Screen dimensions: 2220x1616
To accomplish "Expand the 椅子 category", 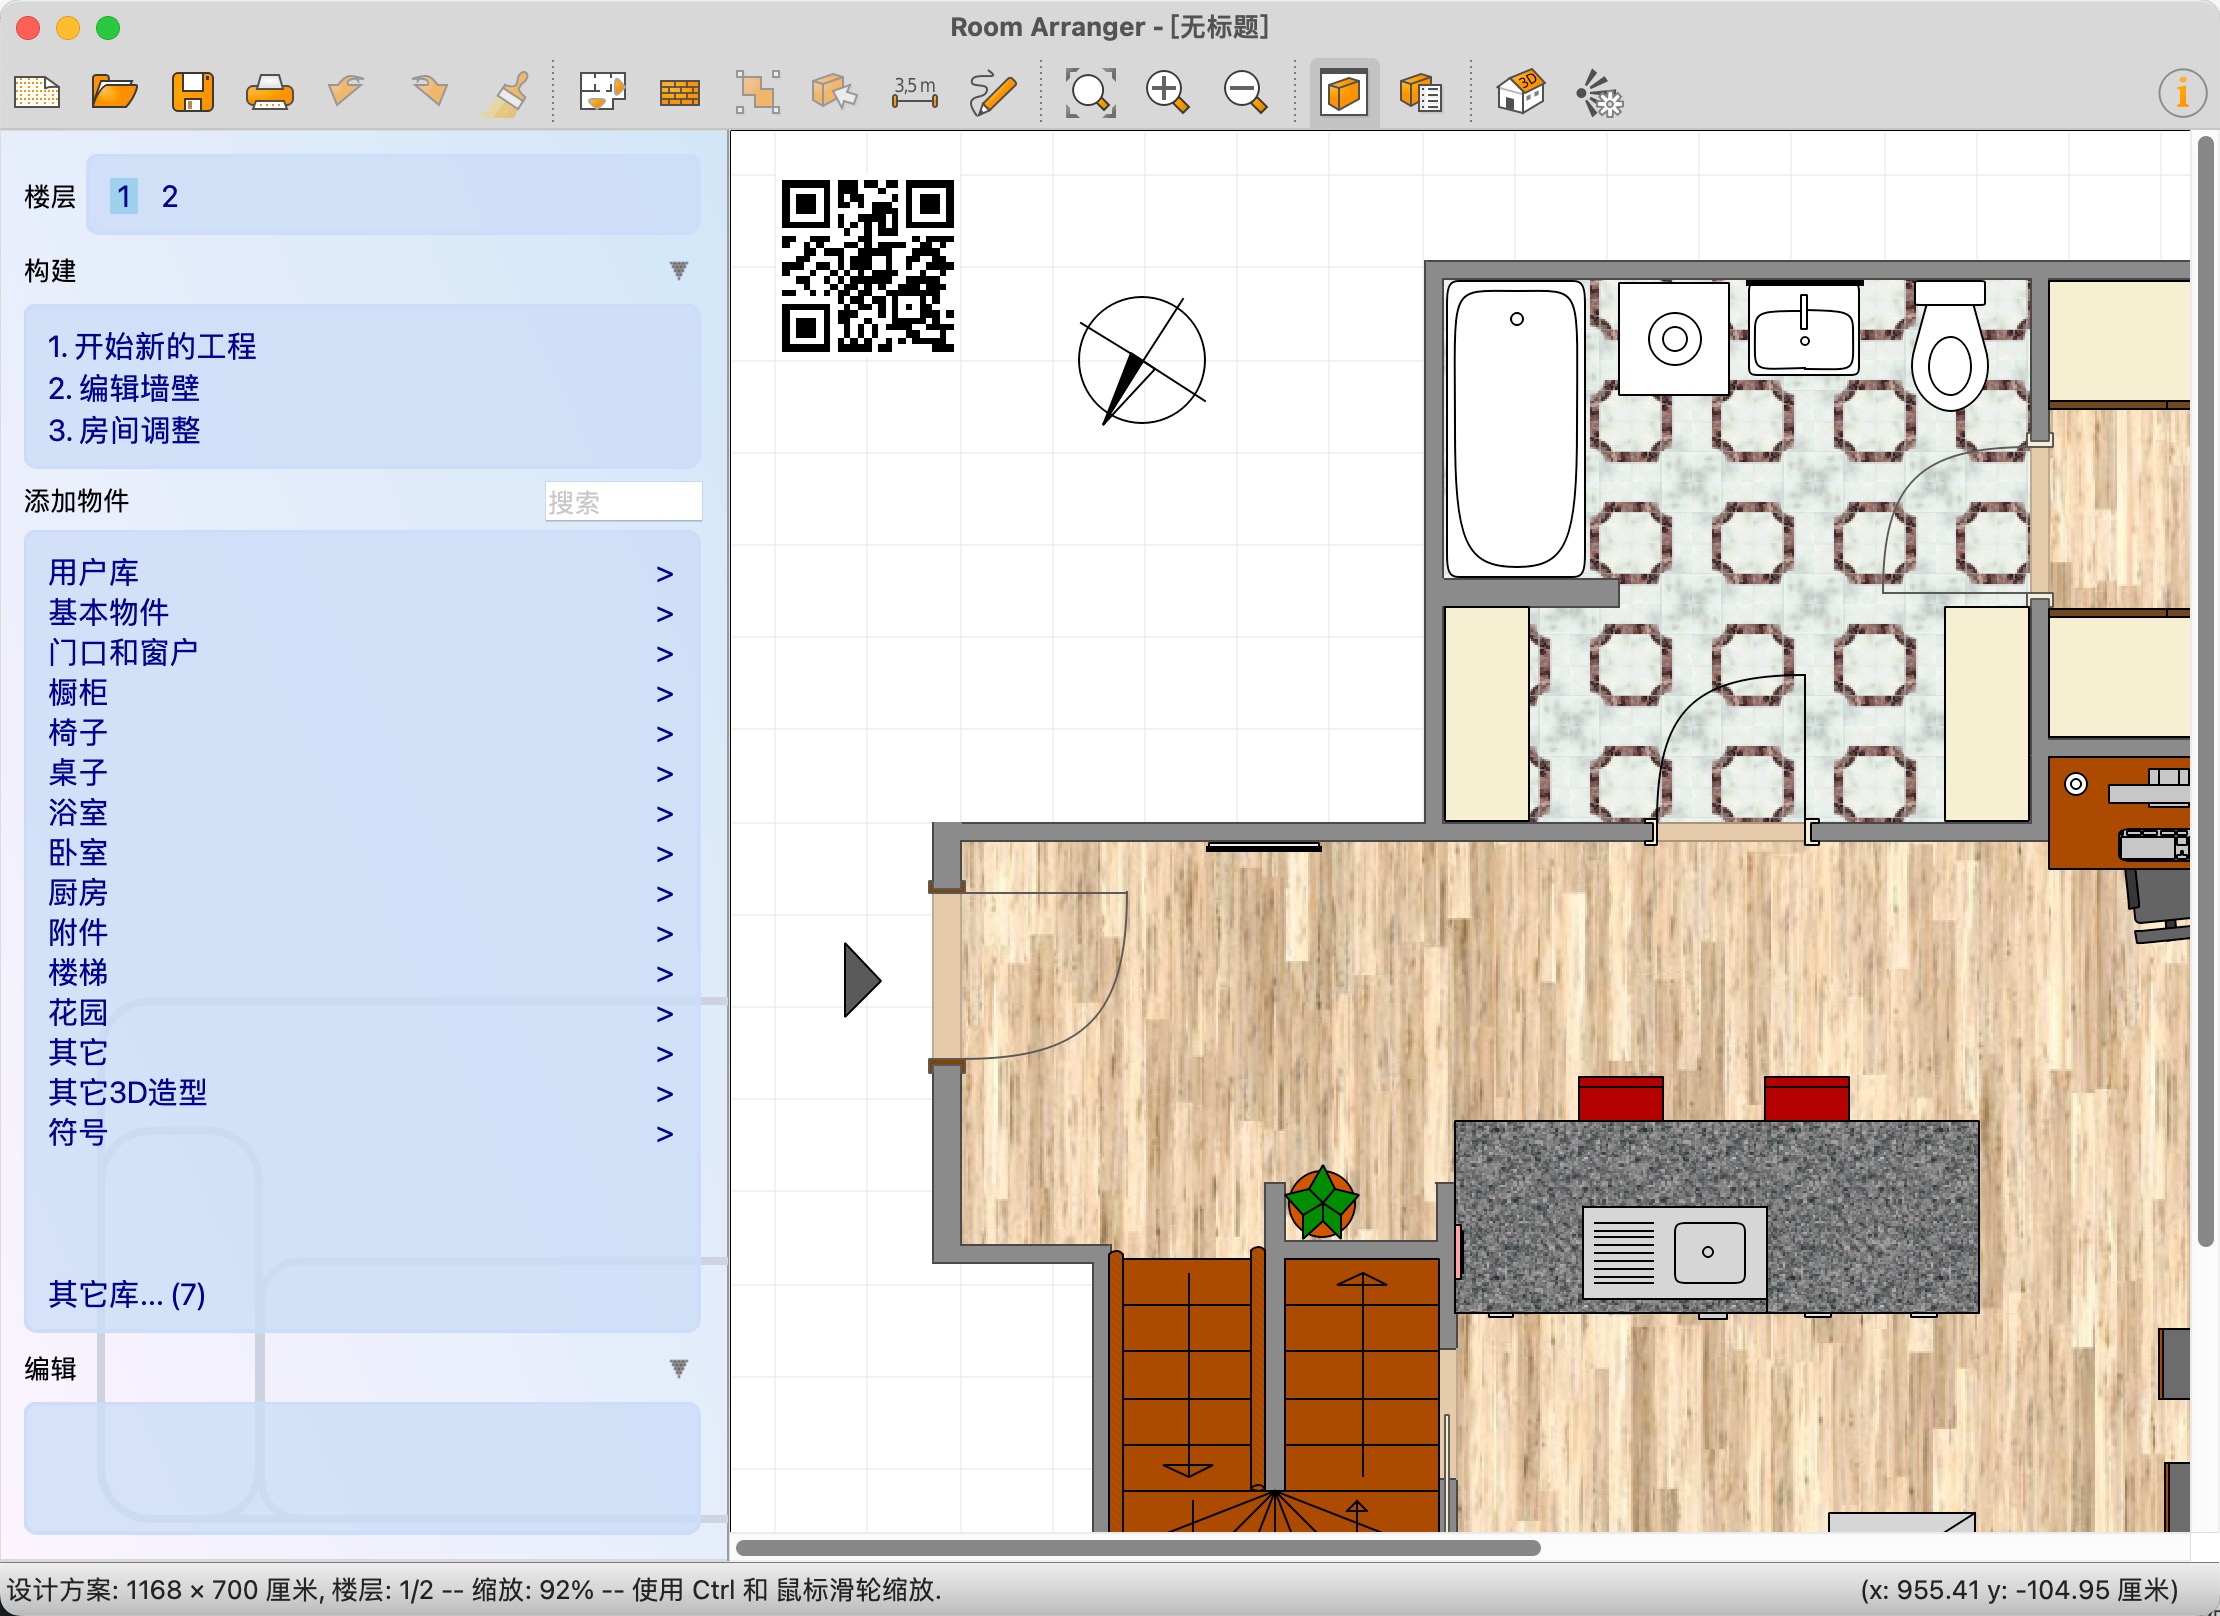I will coord(361,733).
